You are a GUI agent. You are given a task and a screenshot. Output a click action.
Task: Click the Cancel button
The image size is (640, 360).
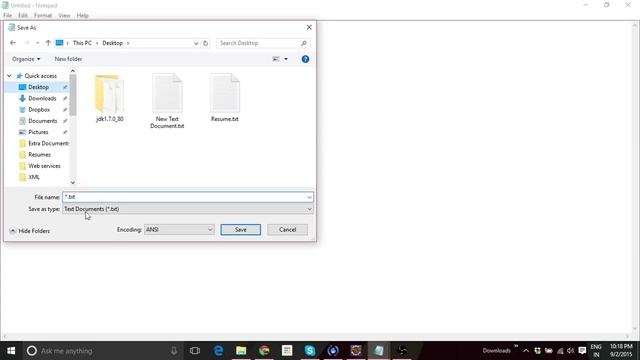[x=287, y=230]
